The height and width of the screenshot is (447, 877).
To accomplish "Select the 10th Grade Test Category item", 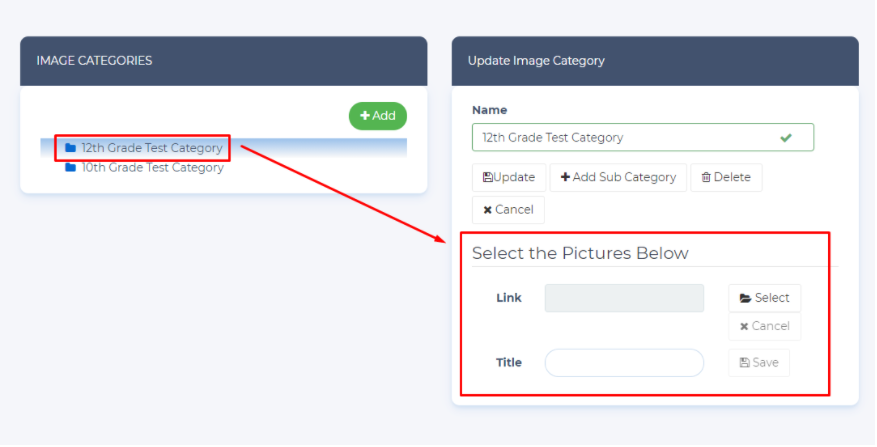I will [152, 168].
